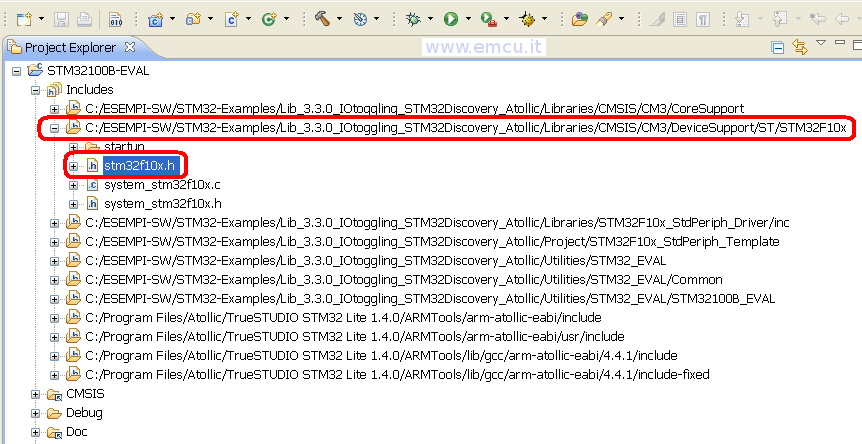Expand stm32f10x.h file node
This screenshot has height=444, width=862.
[74, 166]
